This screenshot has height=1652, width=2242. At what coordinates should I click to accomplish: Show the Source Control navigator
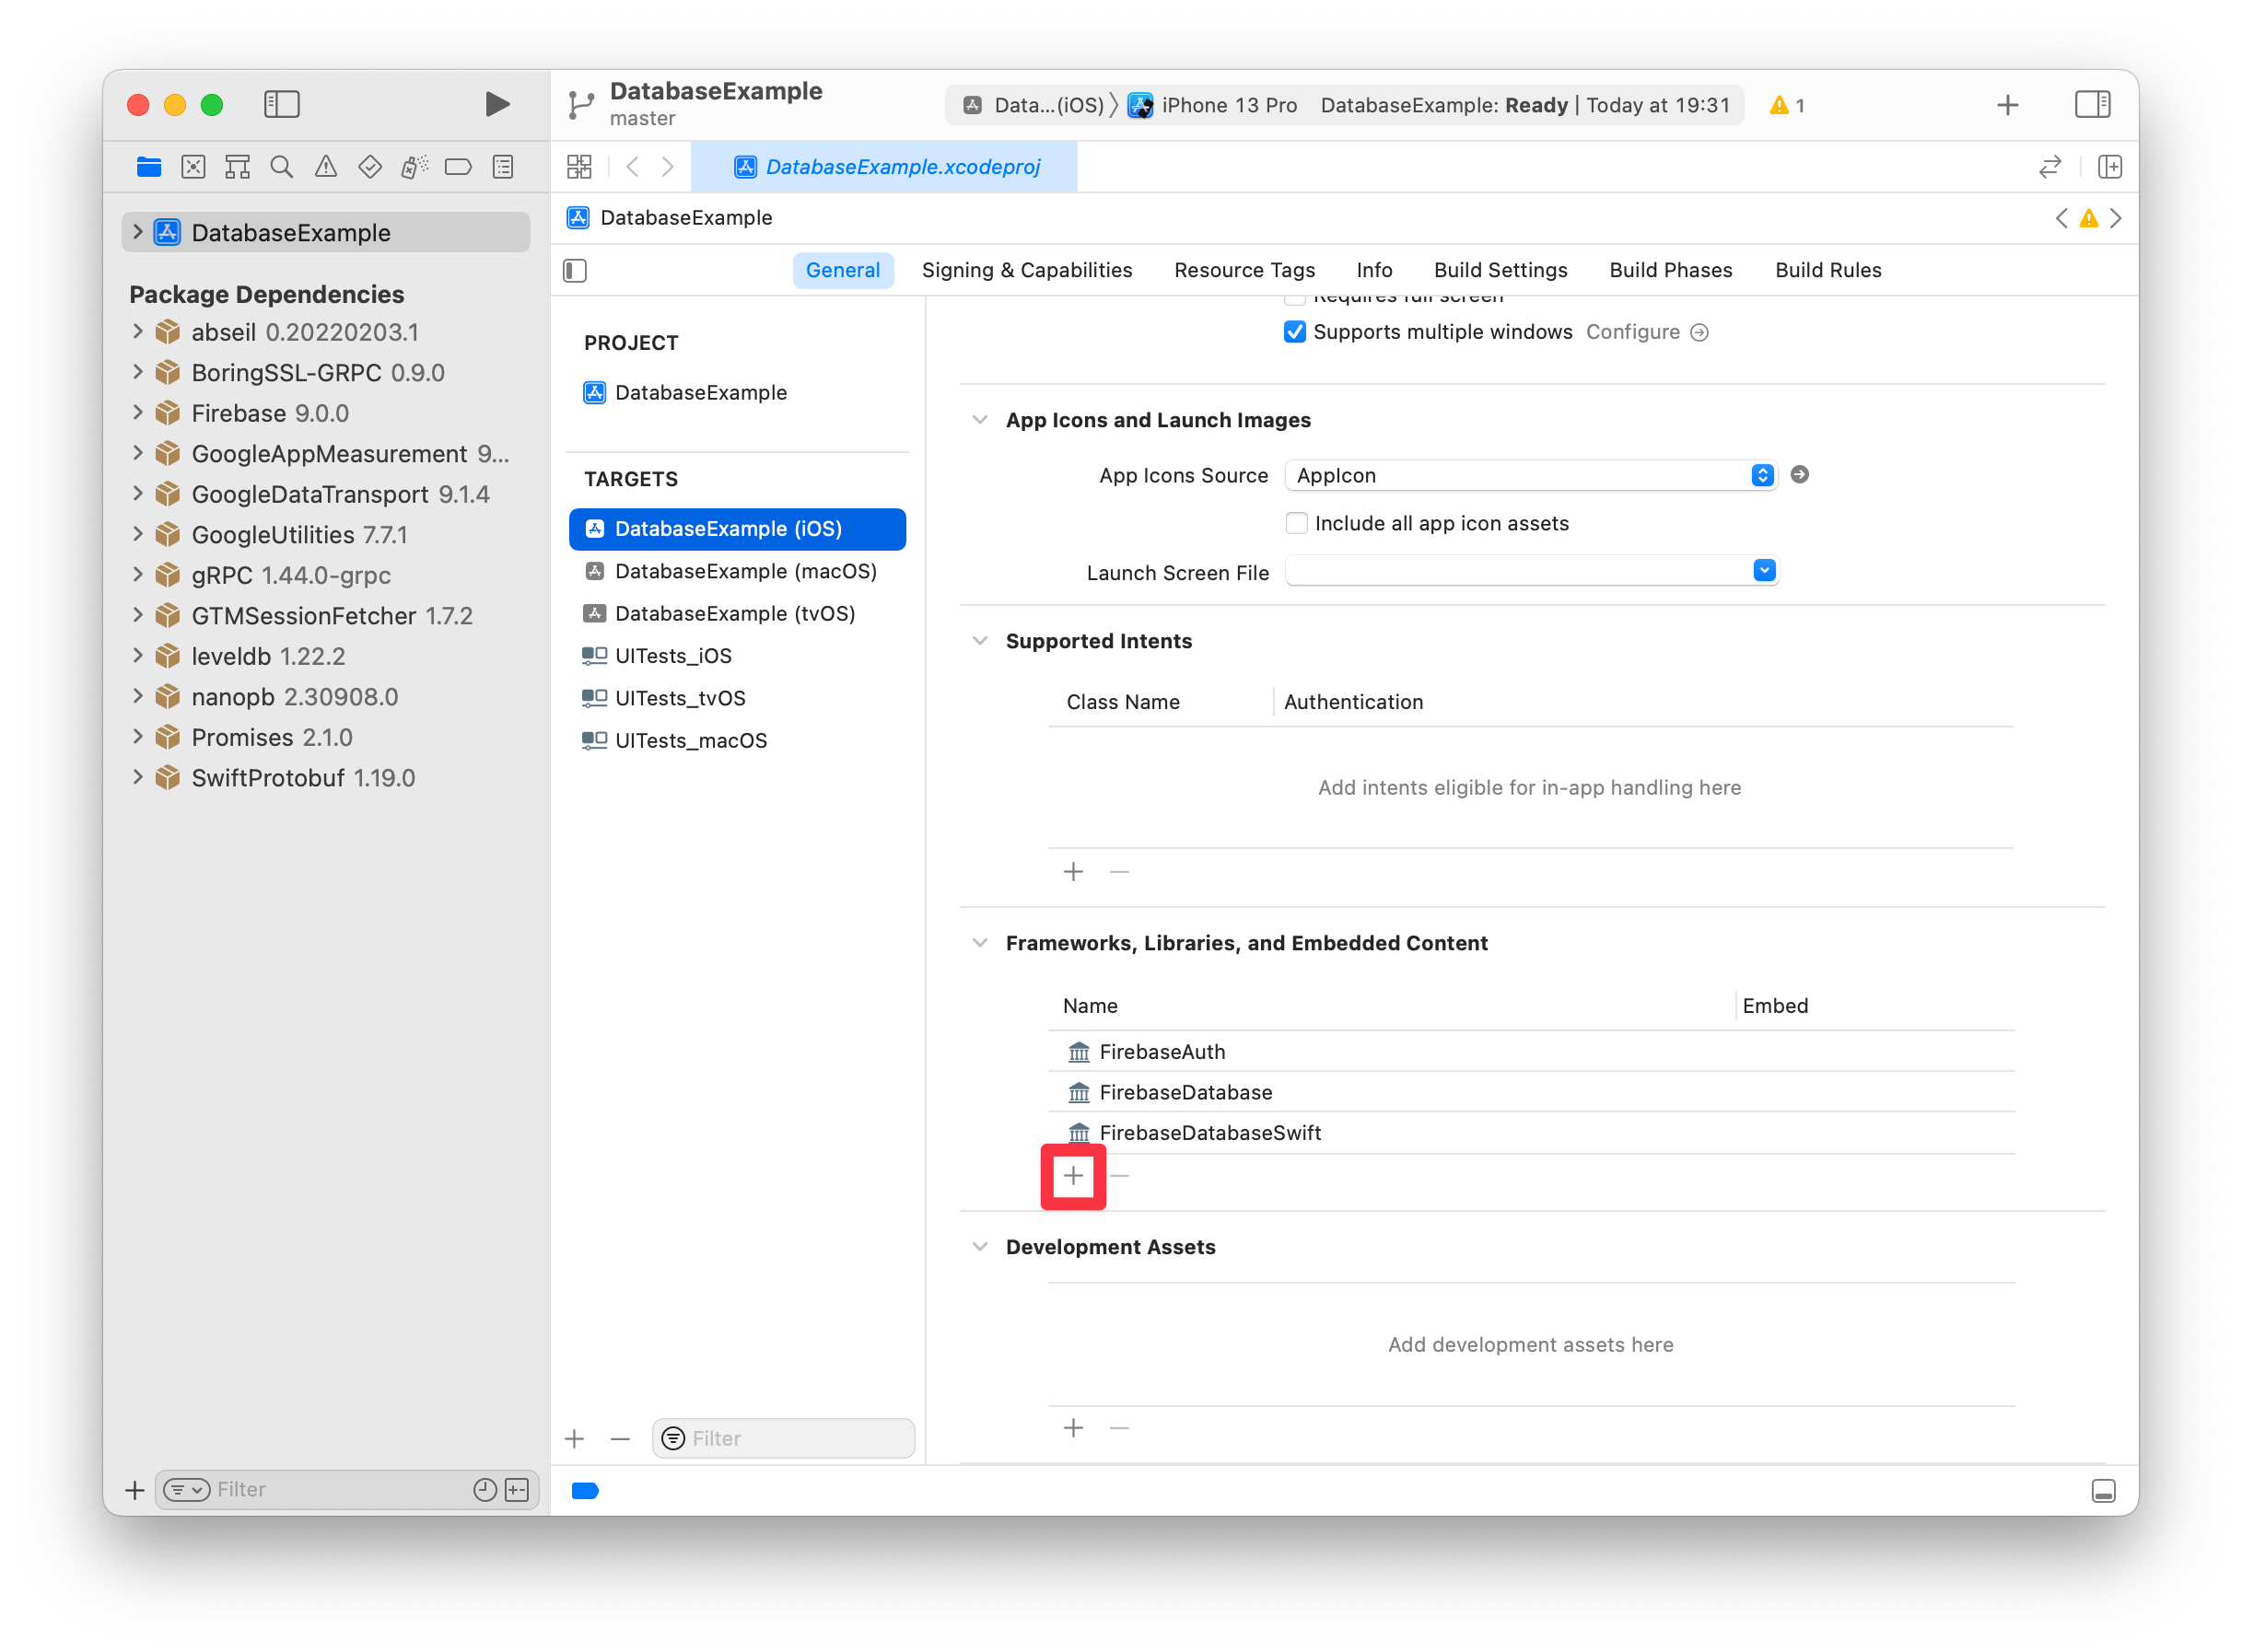[x=193, y=167]
